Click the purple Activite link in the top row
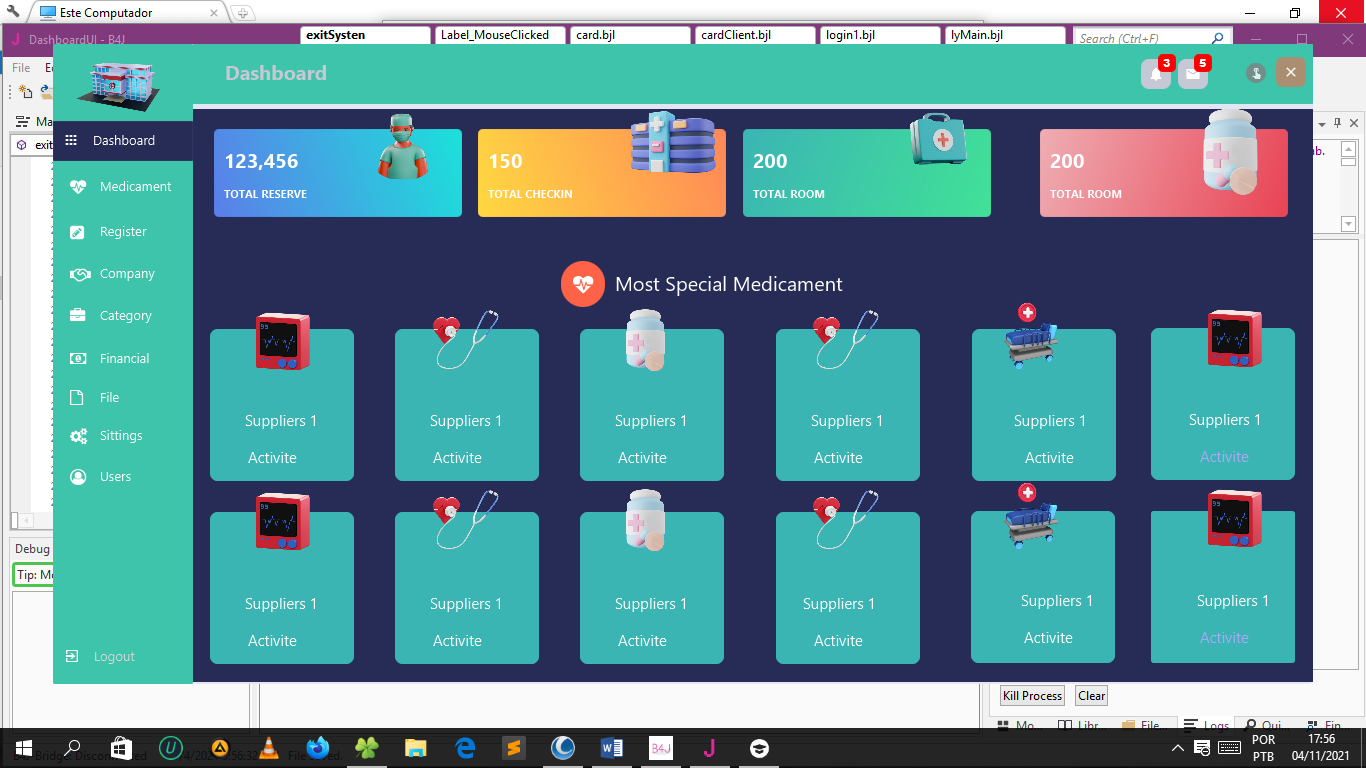This screenshot has width=1366, height=768. [1224, 457]
